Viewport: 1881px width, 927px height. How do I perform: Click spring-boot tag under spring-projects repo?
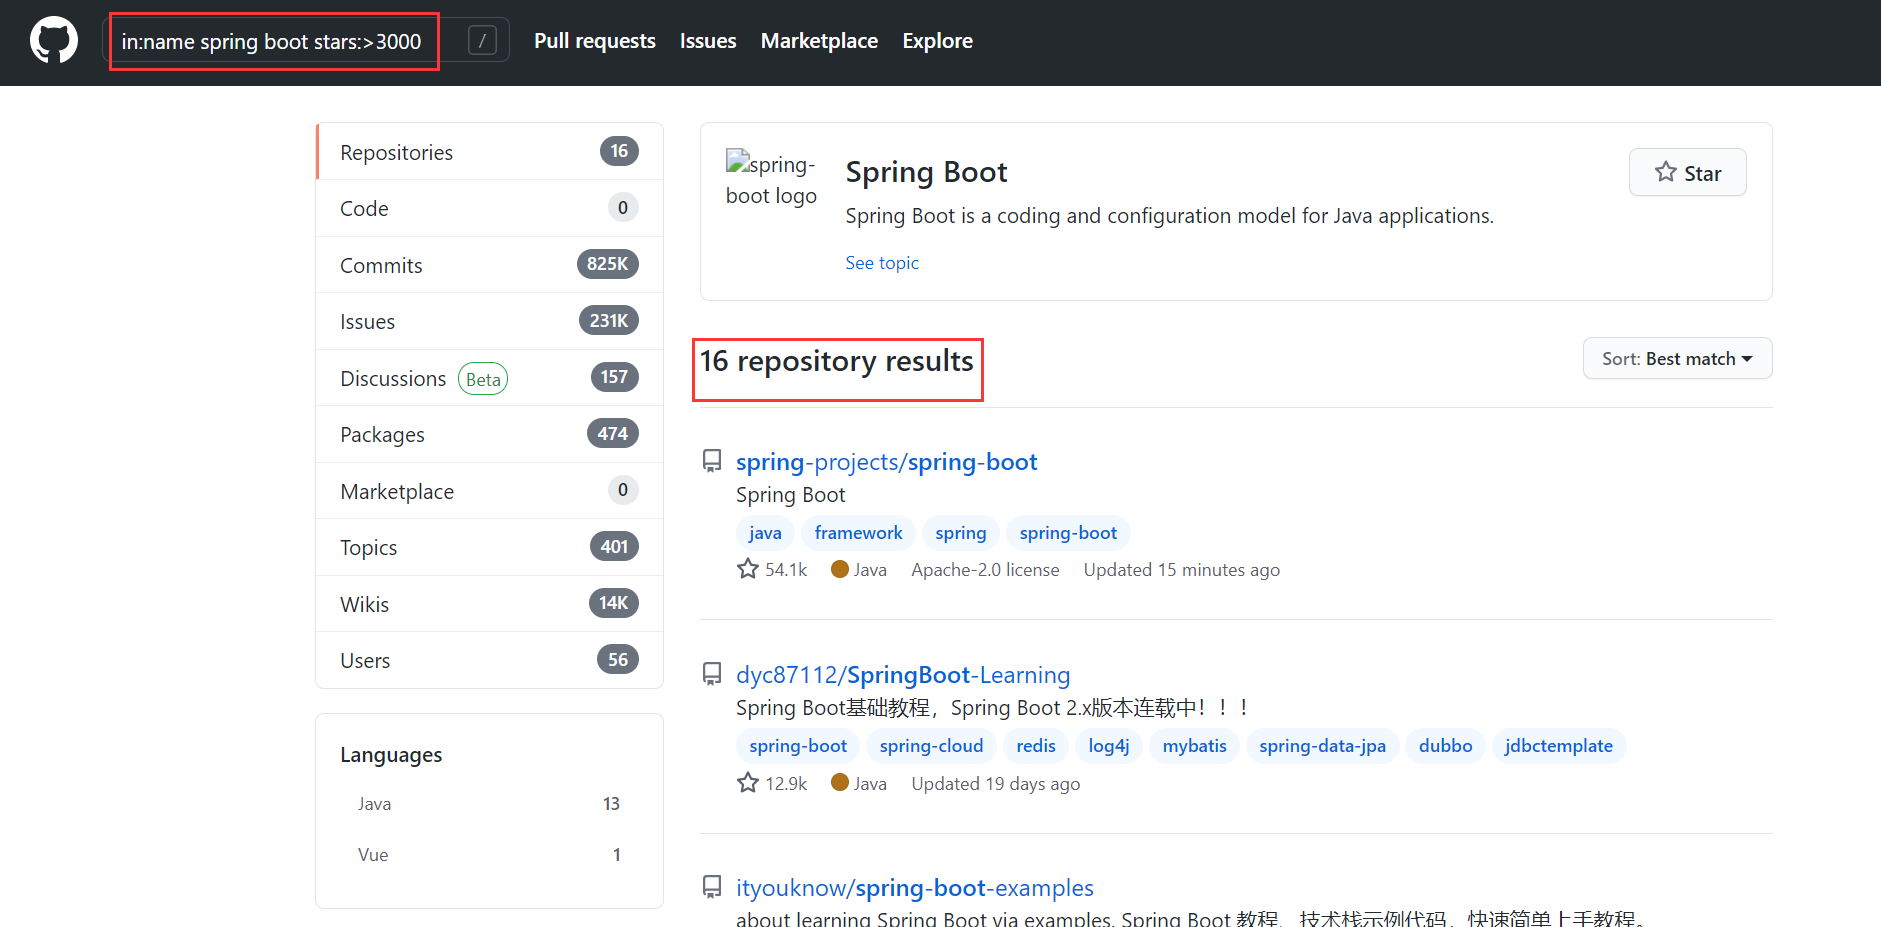[x=1068, y=533]
